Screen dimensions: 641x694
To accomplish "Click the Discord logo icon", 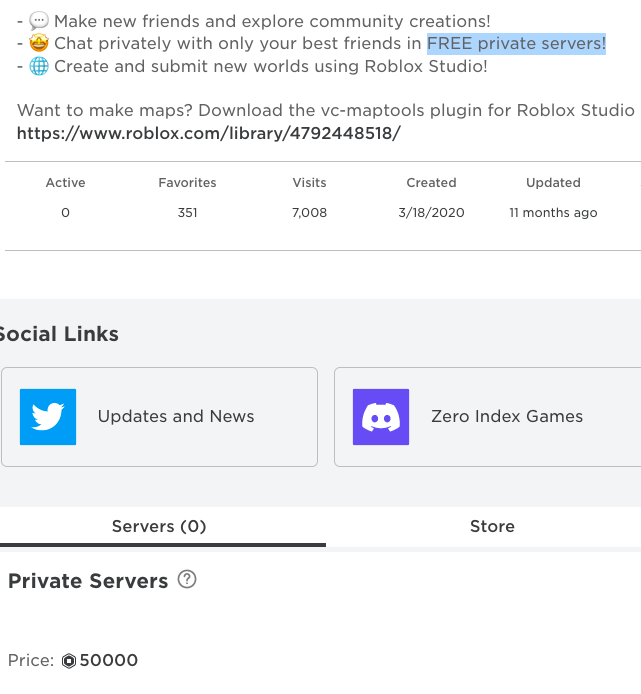I will pos(381,417).
